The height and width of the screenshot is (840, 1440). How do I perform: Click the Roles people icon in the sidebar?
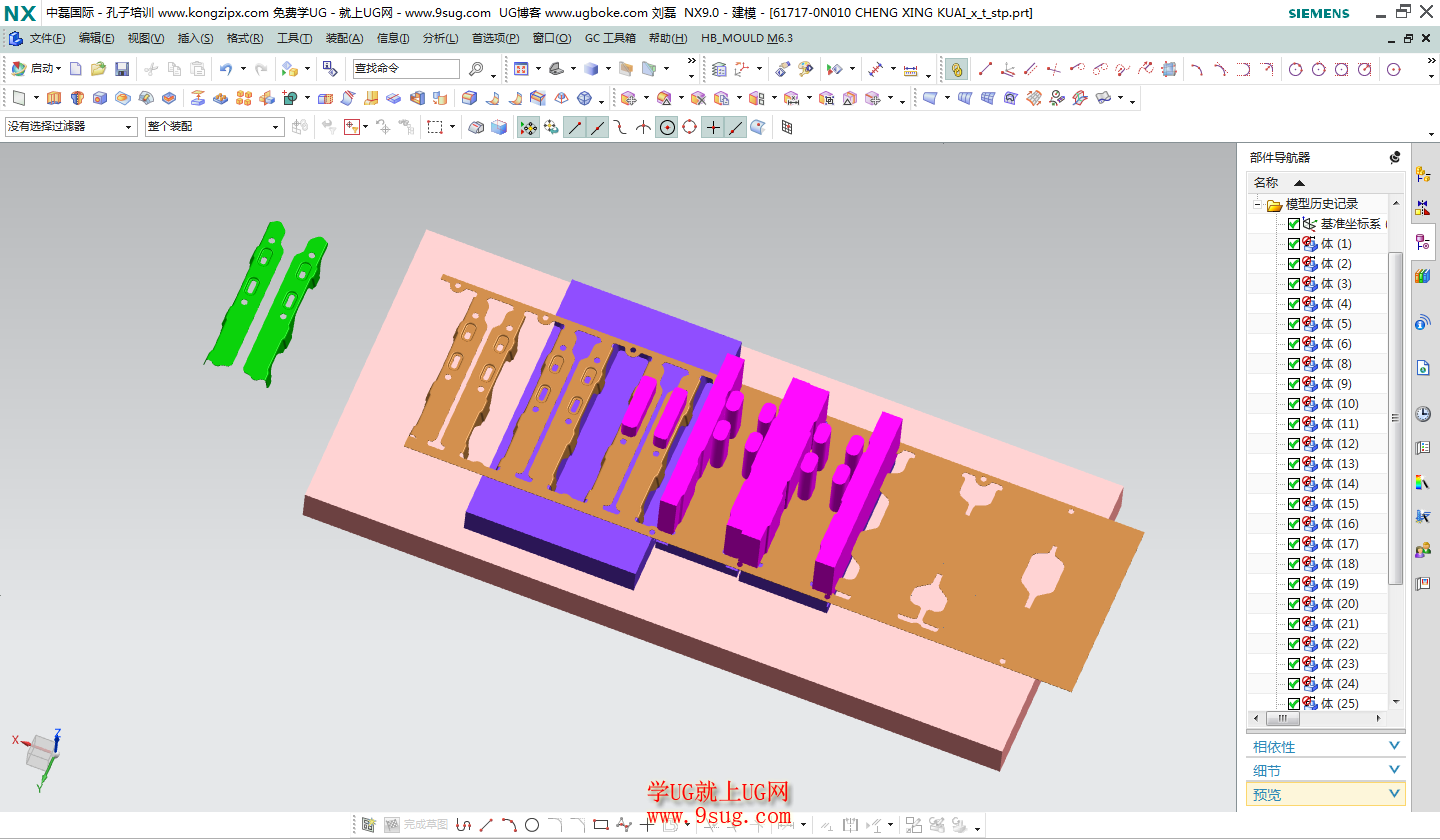(1423, 549)
